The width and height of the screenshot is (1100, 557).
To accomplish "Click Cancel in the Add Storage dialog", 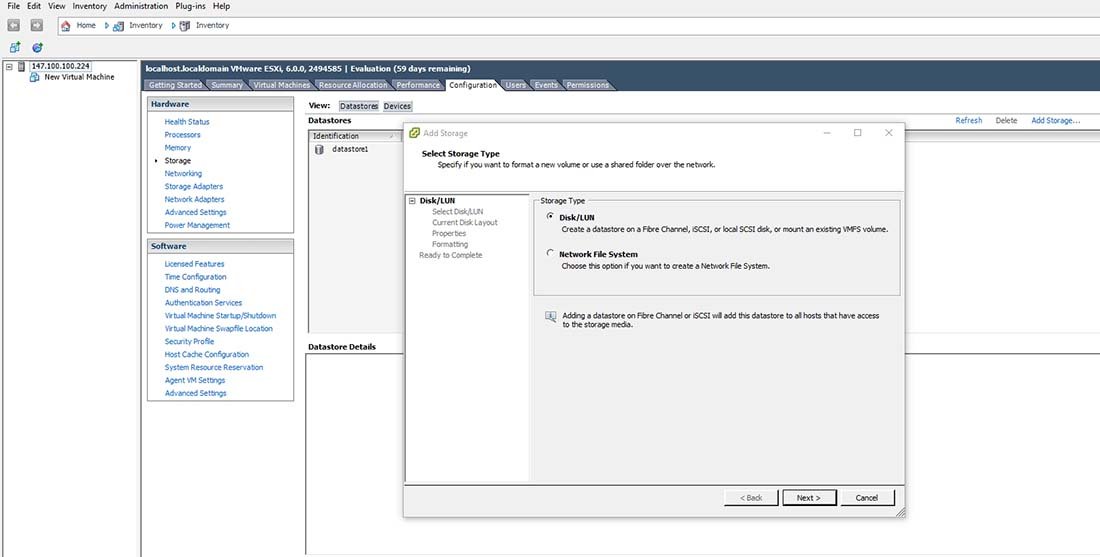I will tap(867, 497).
